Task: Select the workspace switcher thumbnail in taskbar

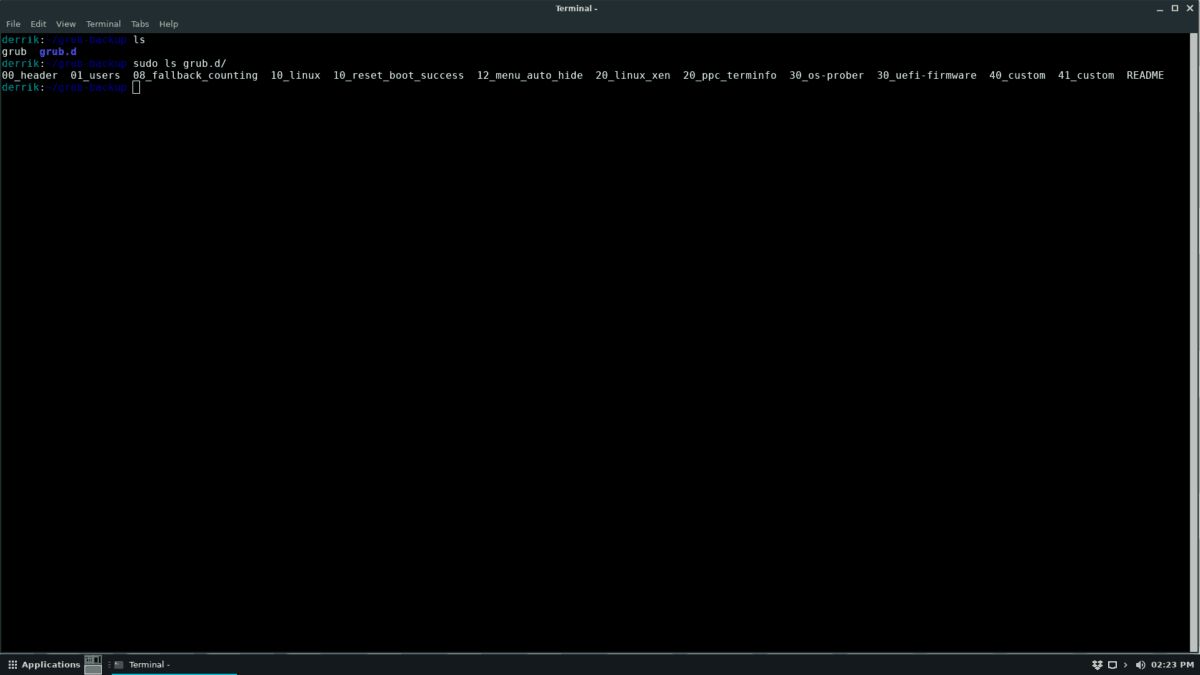Action: [93, 663]
